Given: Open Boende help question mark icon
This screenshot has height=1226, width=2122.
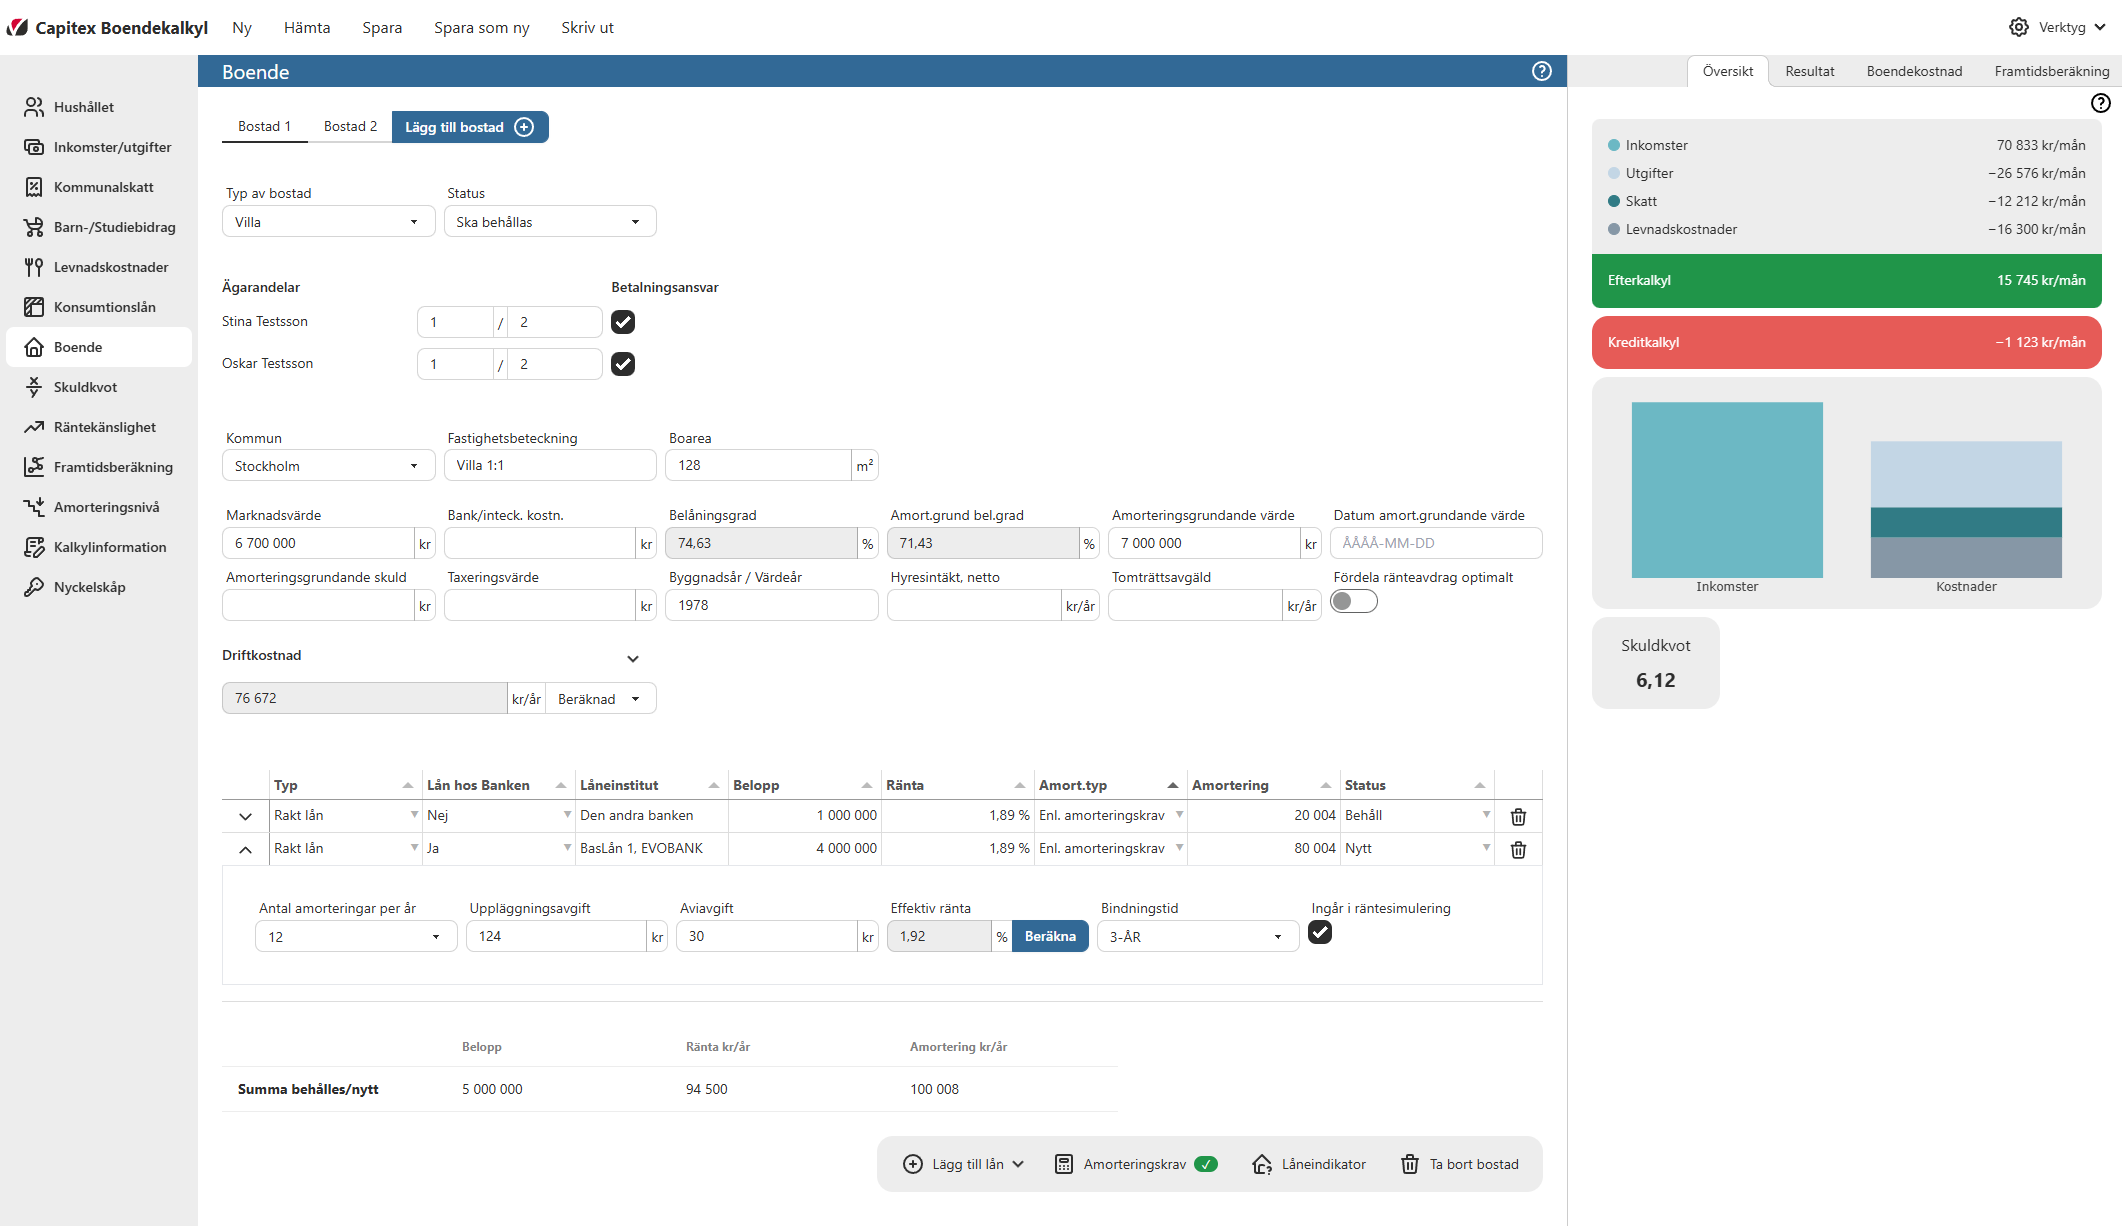Looking at the screenshot, I should tap(1541, 71).
